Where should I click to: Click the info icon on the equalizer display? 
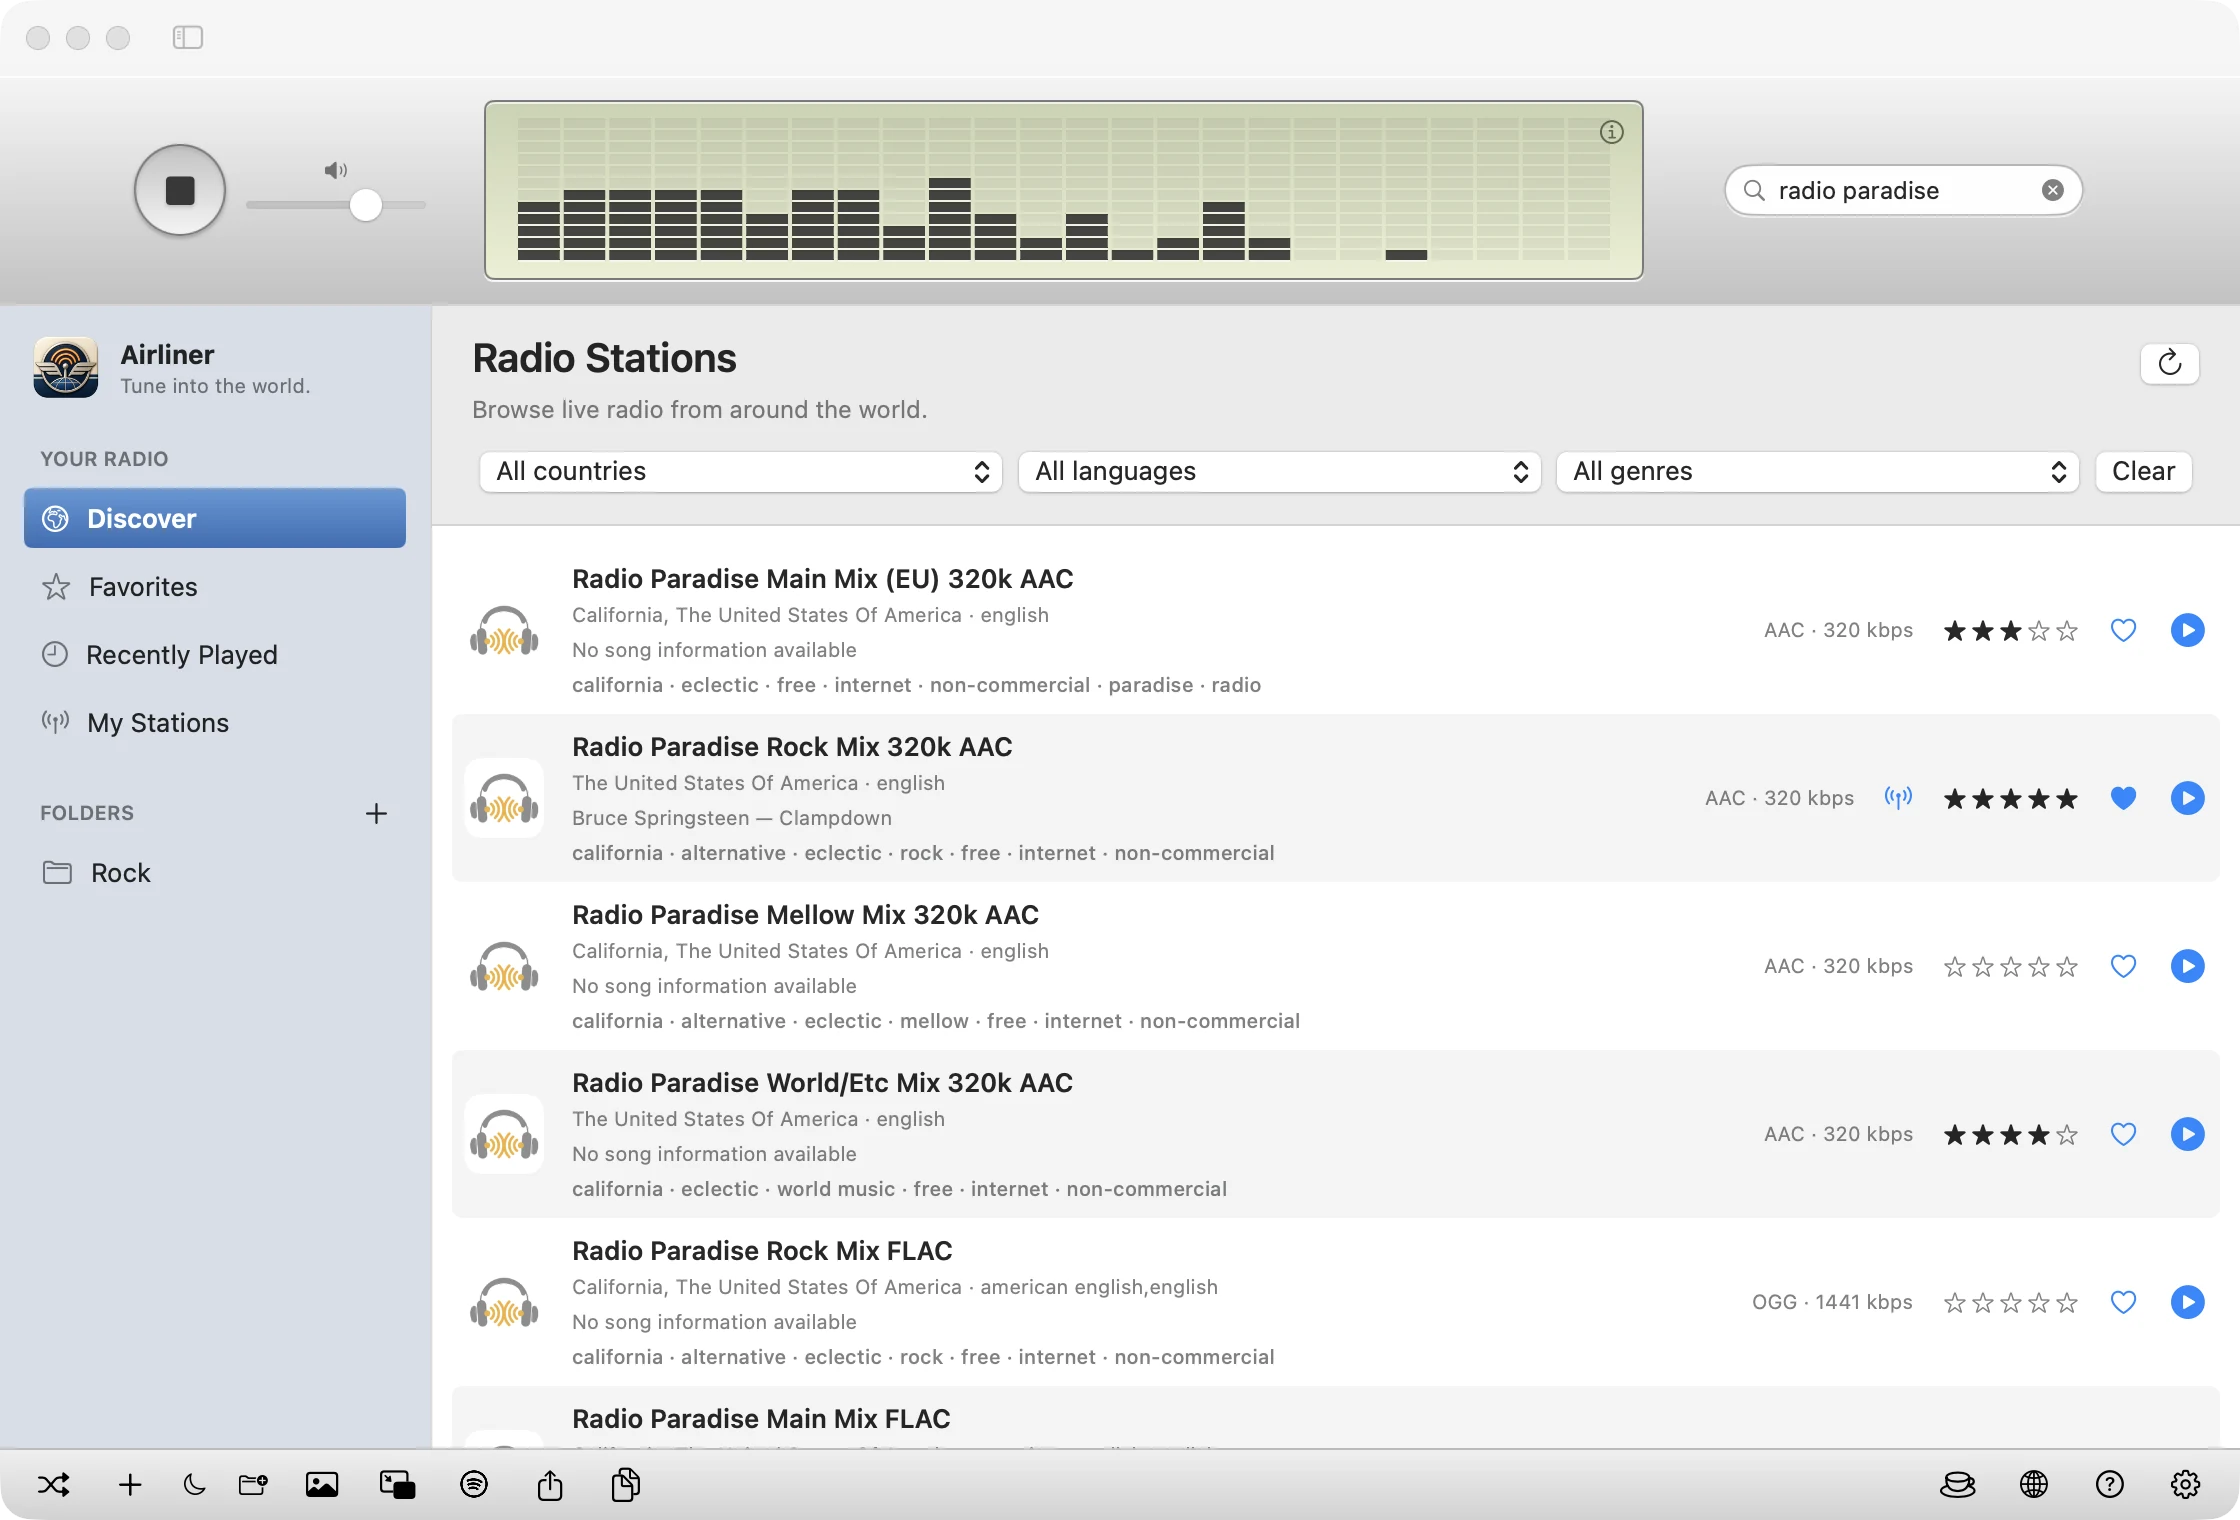1612,132
